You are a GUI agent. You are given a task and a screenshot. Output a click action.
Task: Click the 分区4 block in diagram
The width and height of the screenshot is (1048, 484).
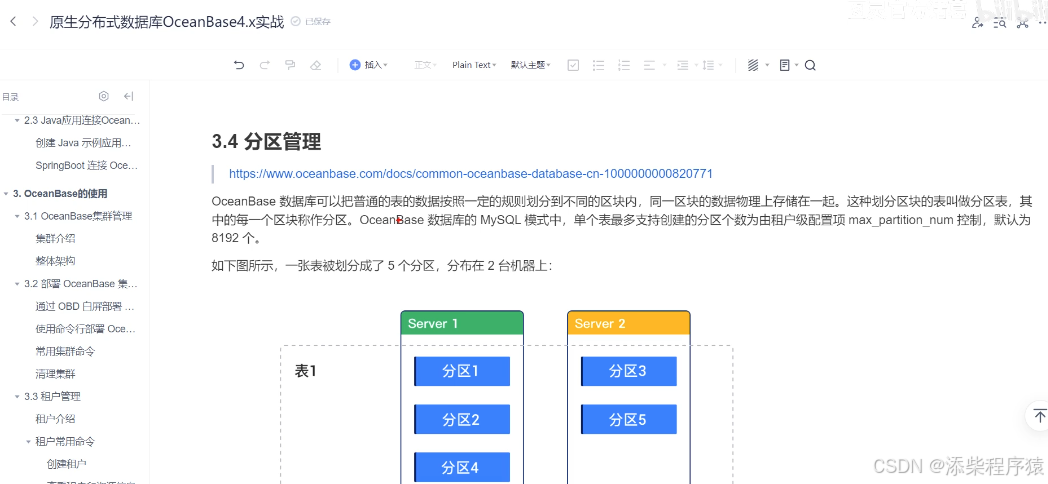coord(462,467)
